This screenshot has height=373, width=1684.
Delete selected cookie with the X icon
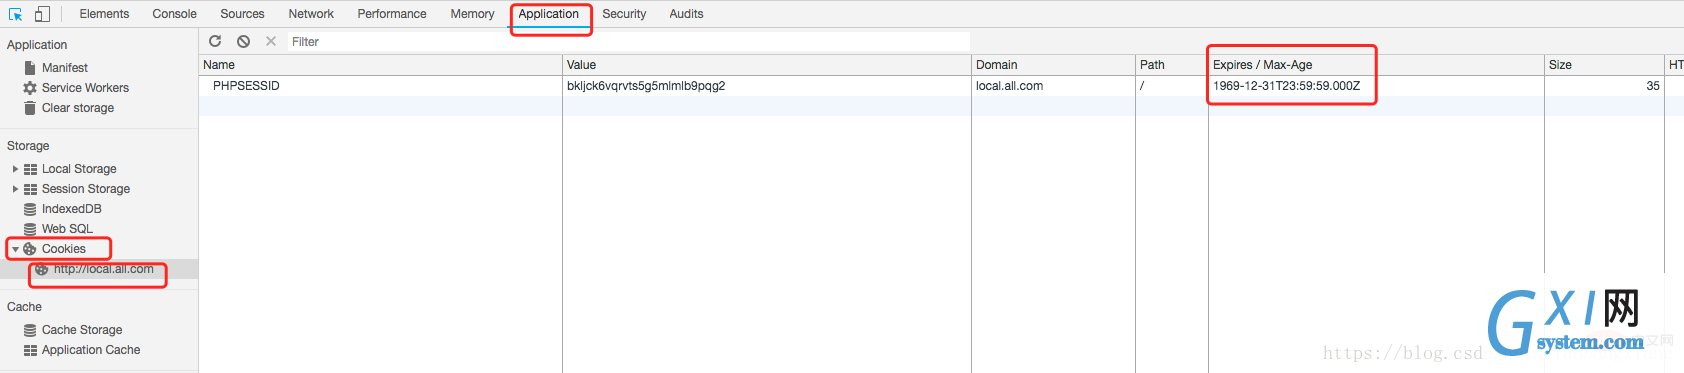pos(271,41)
